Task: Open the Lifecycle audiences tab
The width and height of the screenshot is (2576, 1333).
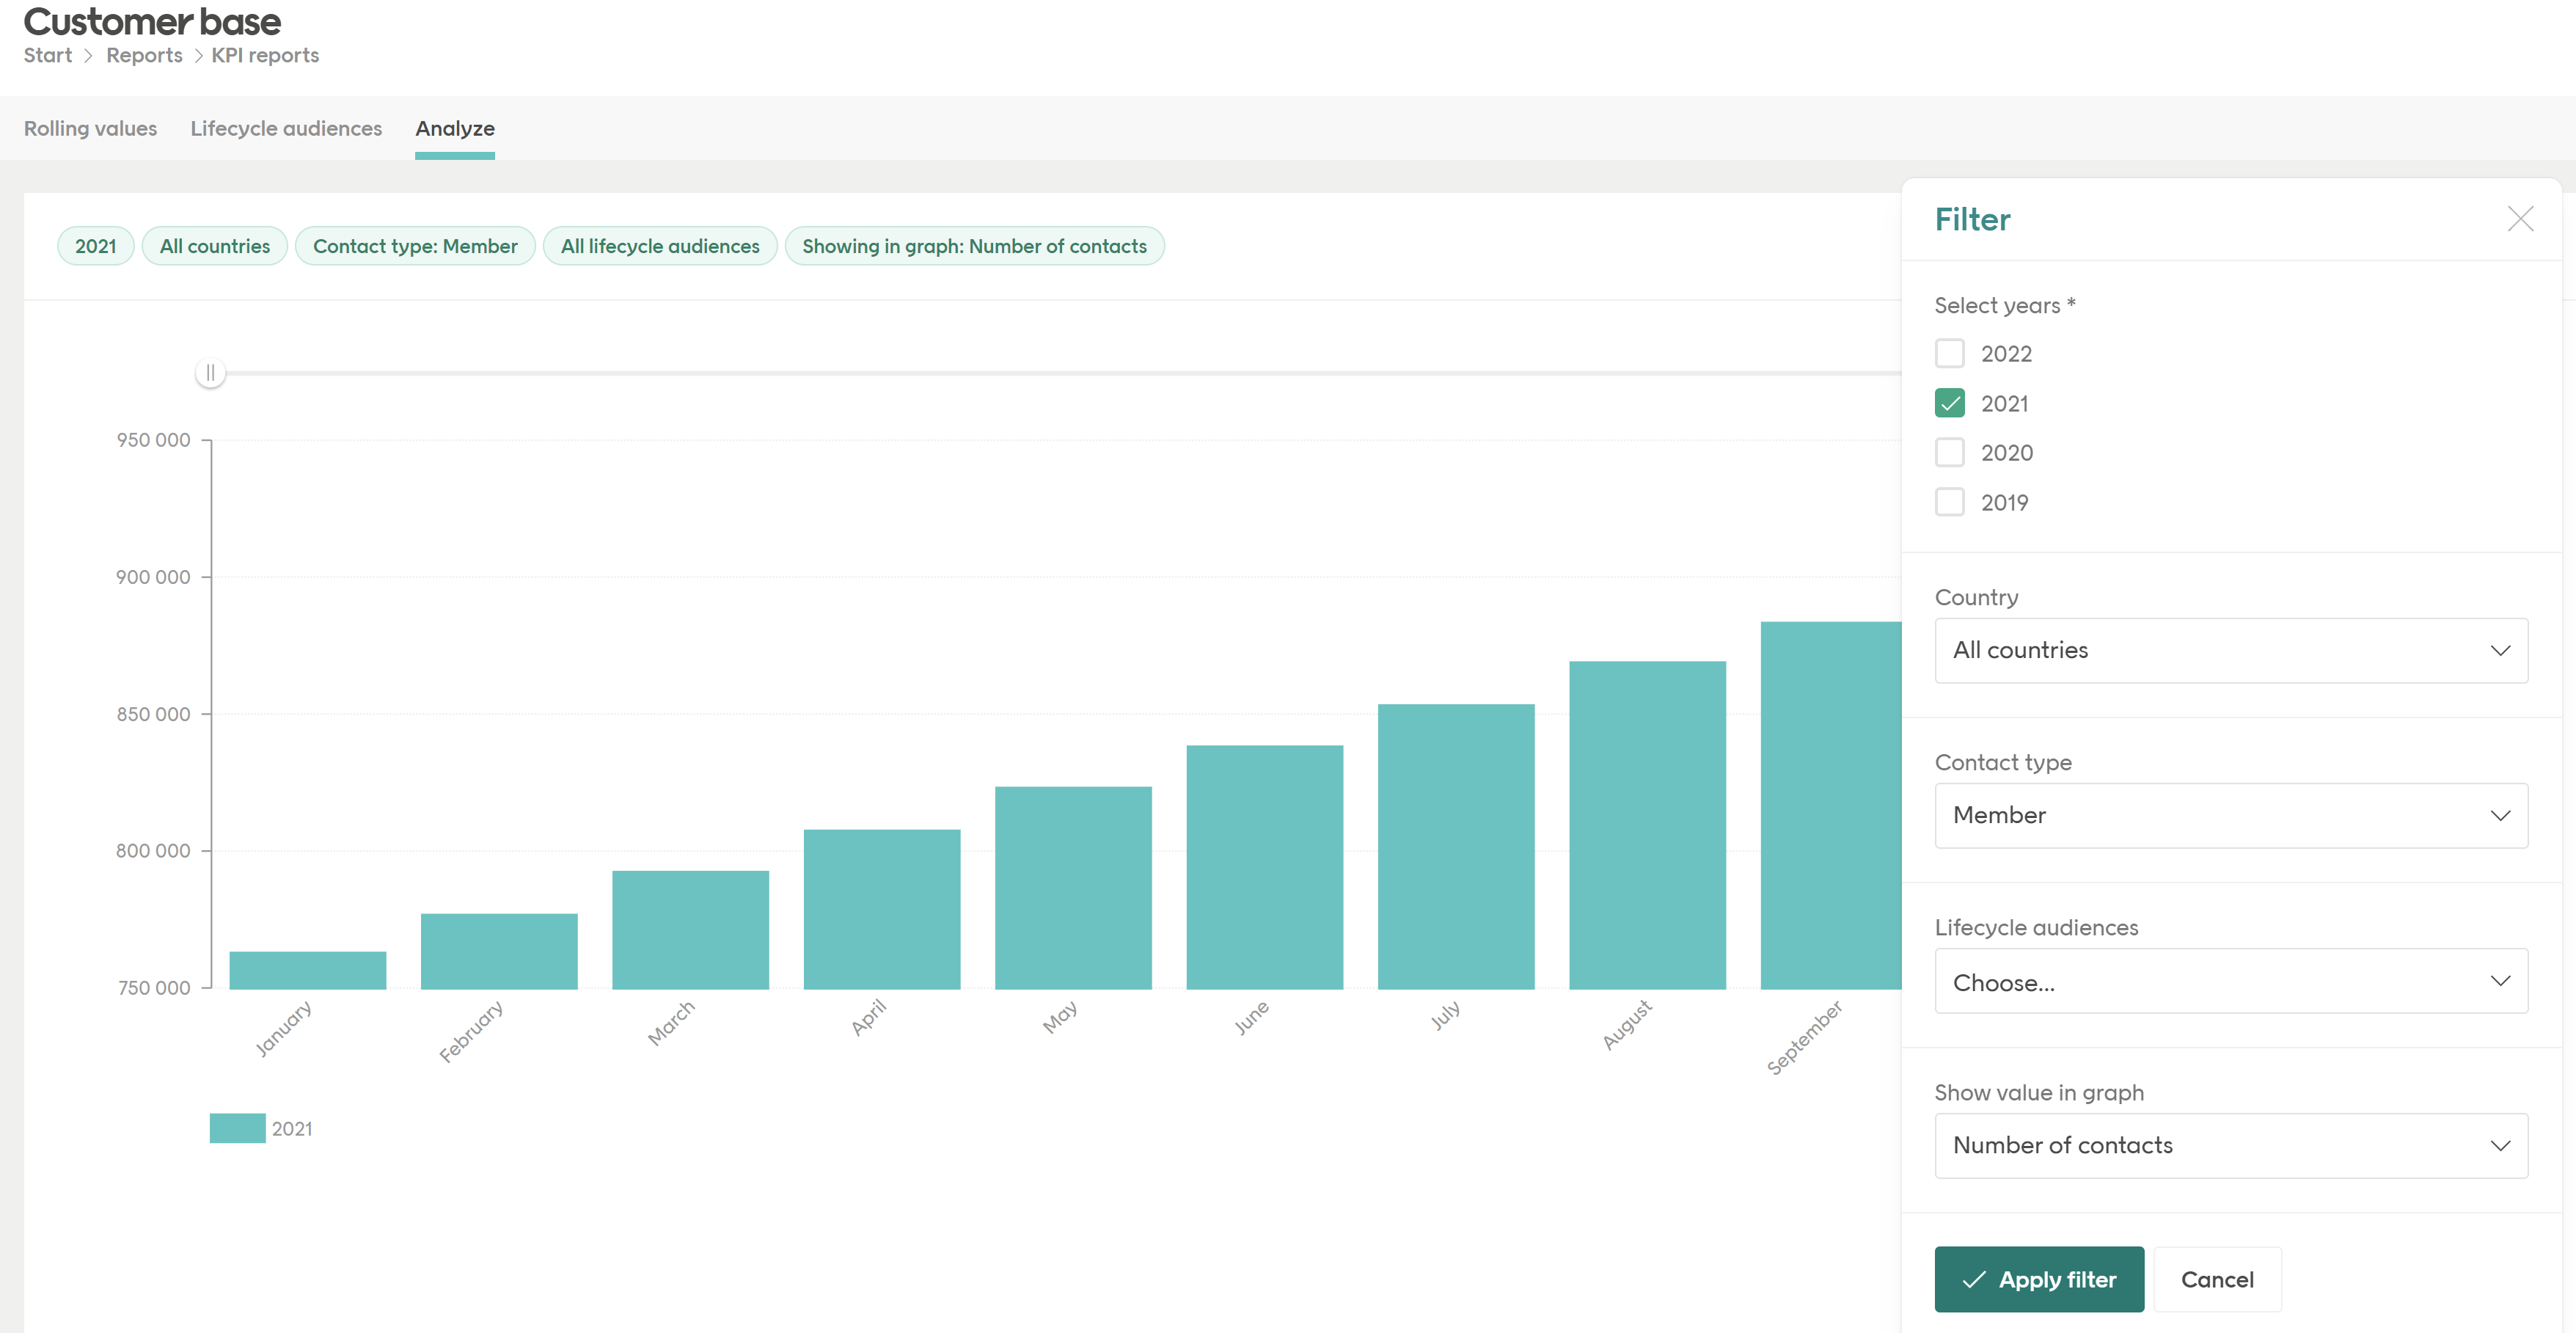Action: click(x=286, y=128)
